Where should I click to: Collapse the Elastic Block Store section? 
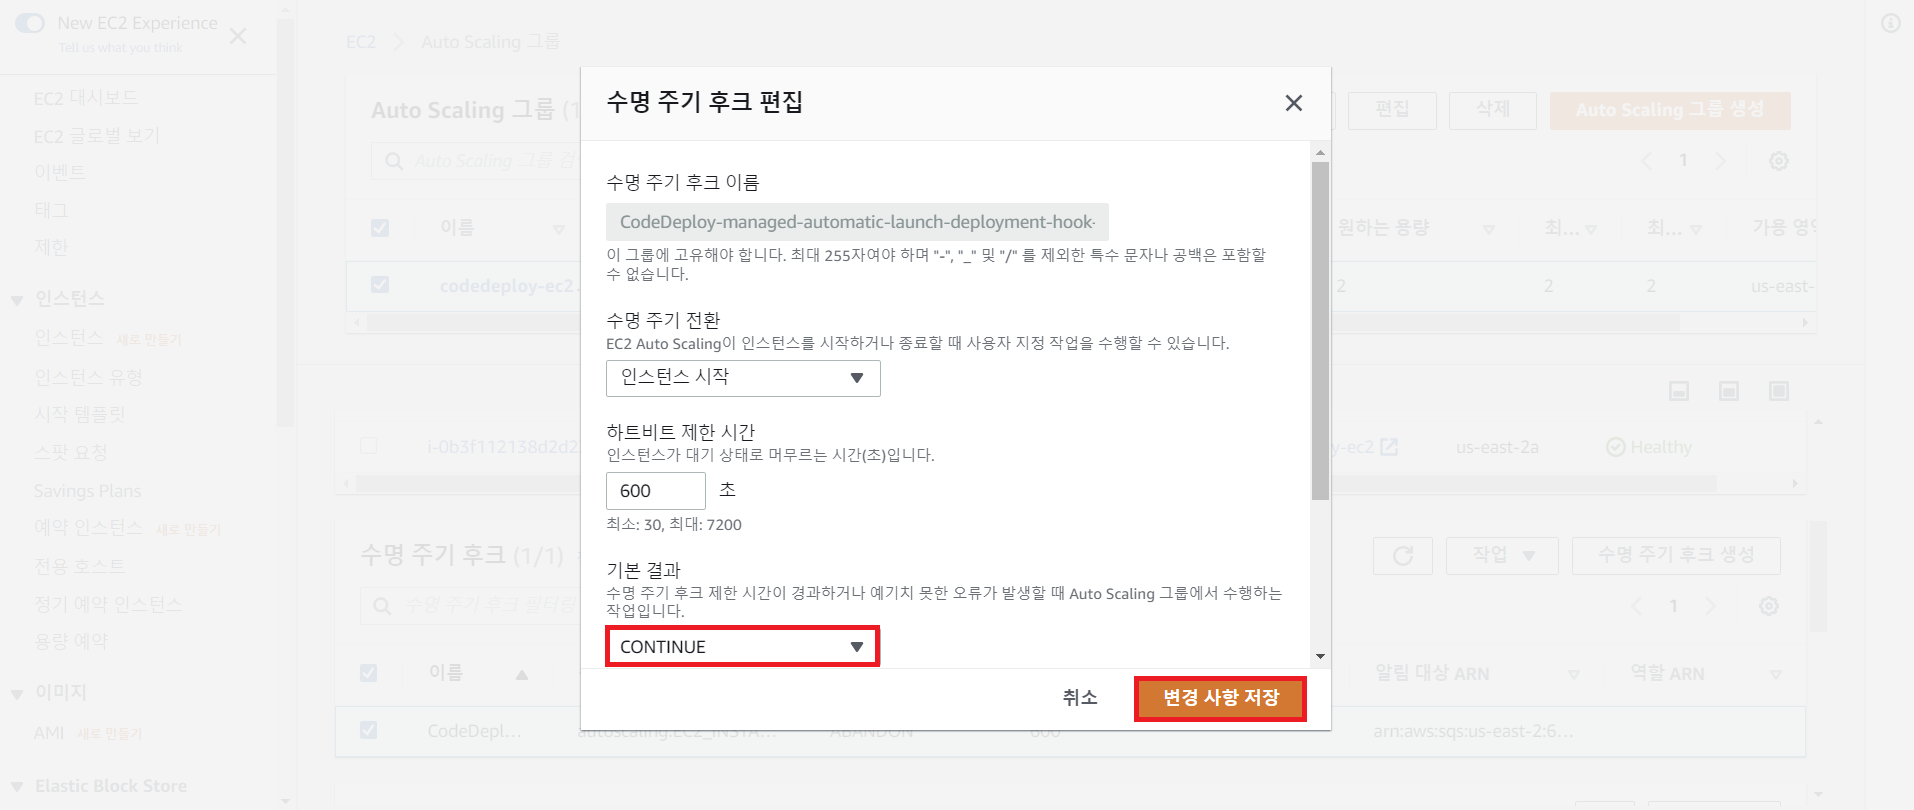click(x=17, y=787)
